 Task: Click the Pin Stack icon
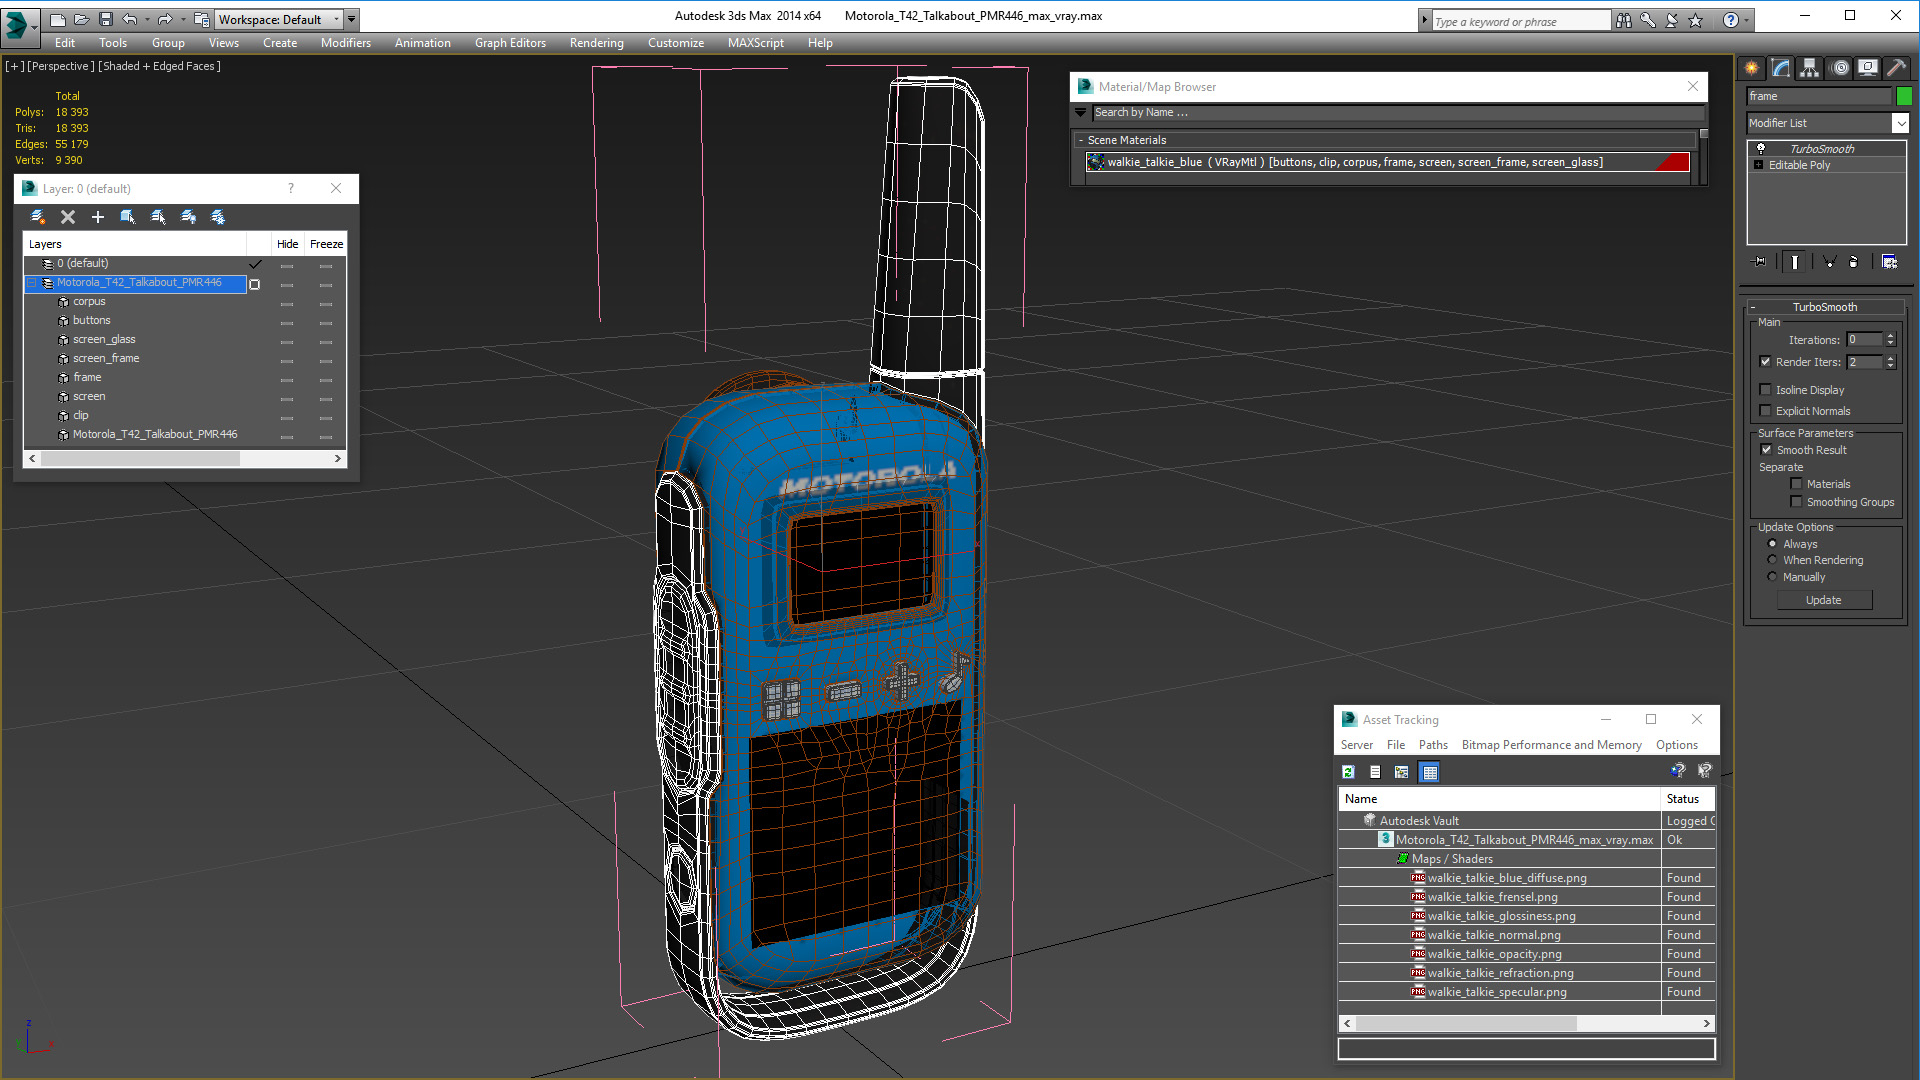(x=1760, y=262)
